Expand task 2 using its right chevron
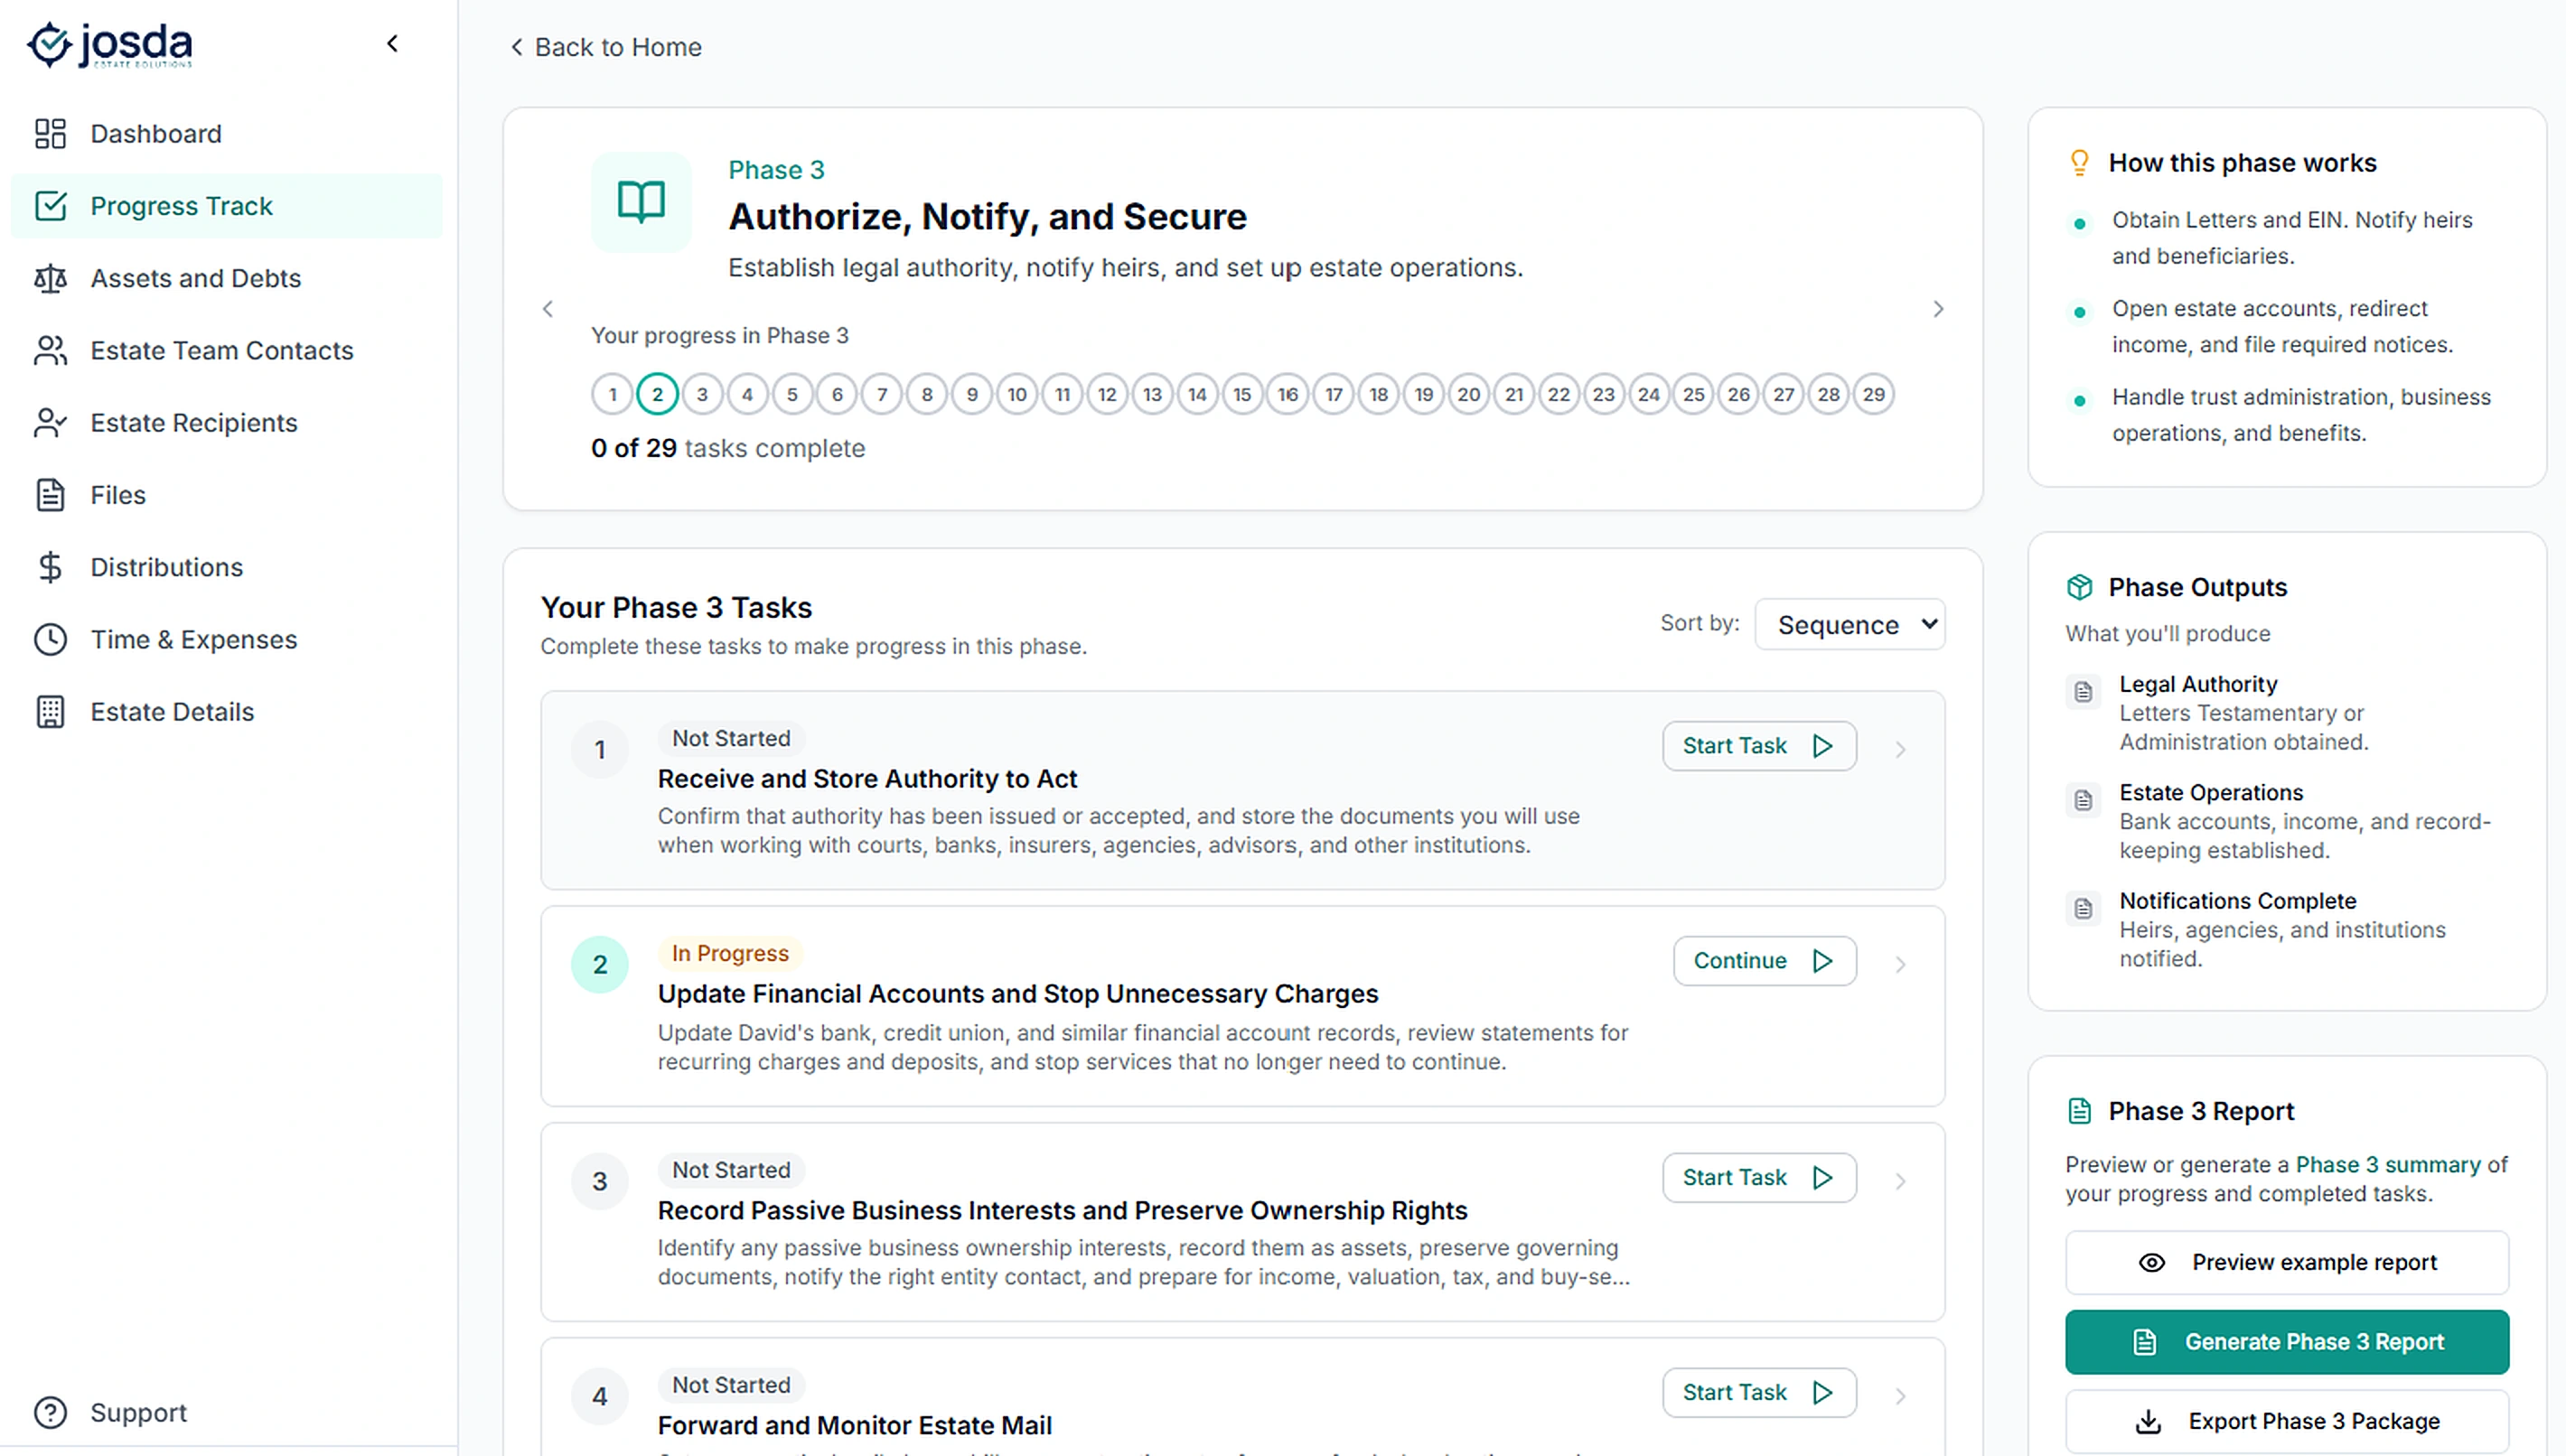This screenshot has height=1456, width=2566. (x=1900, y=964)
